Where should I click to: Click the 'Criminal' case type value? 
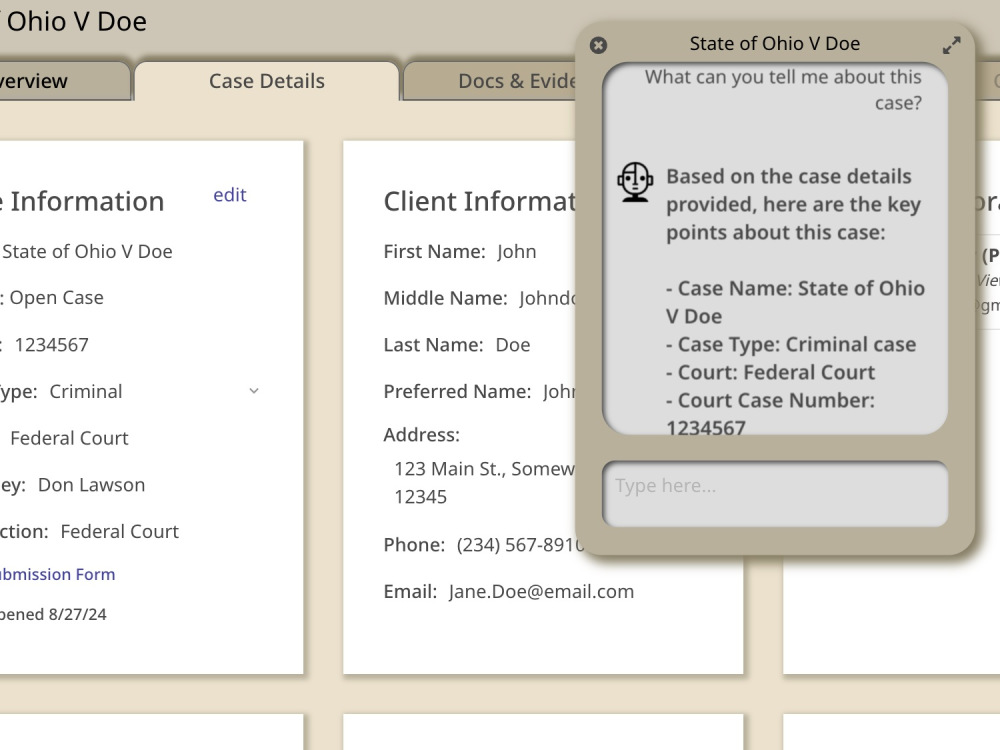point(86,392)
